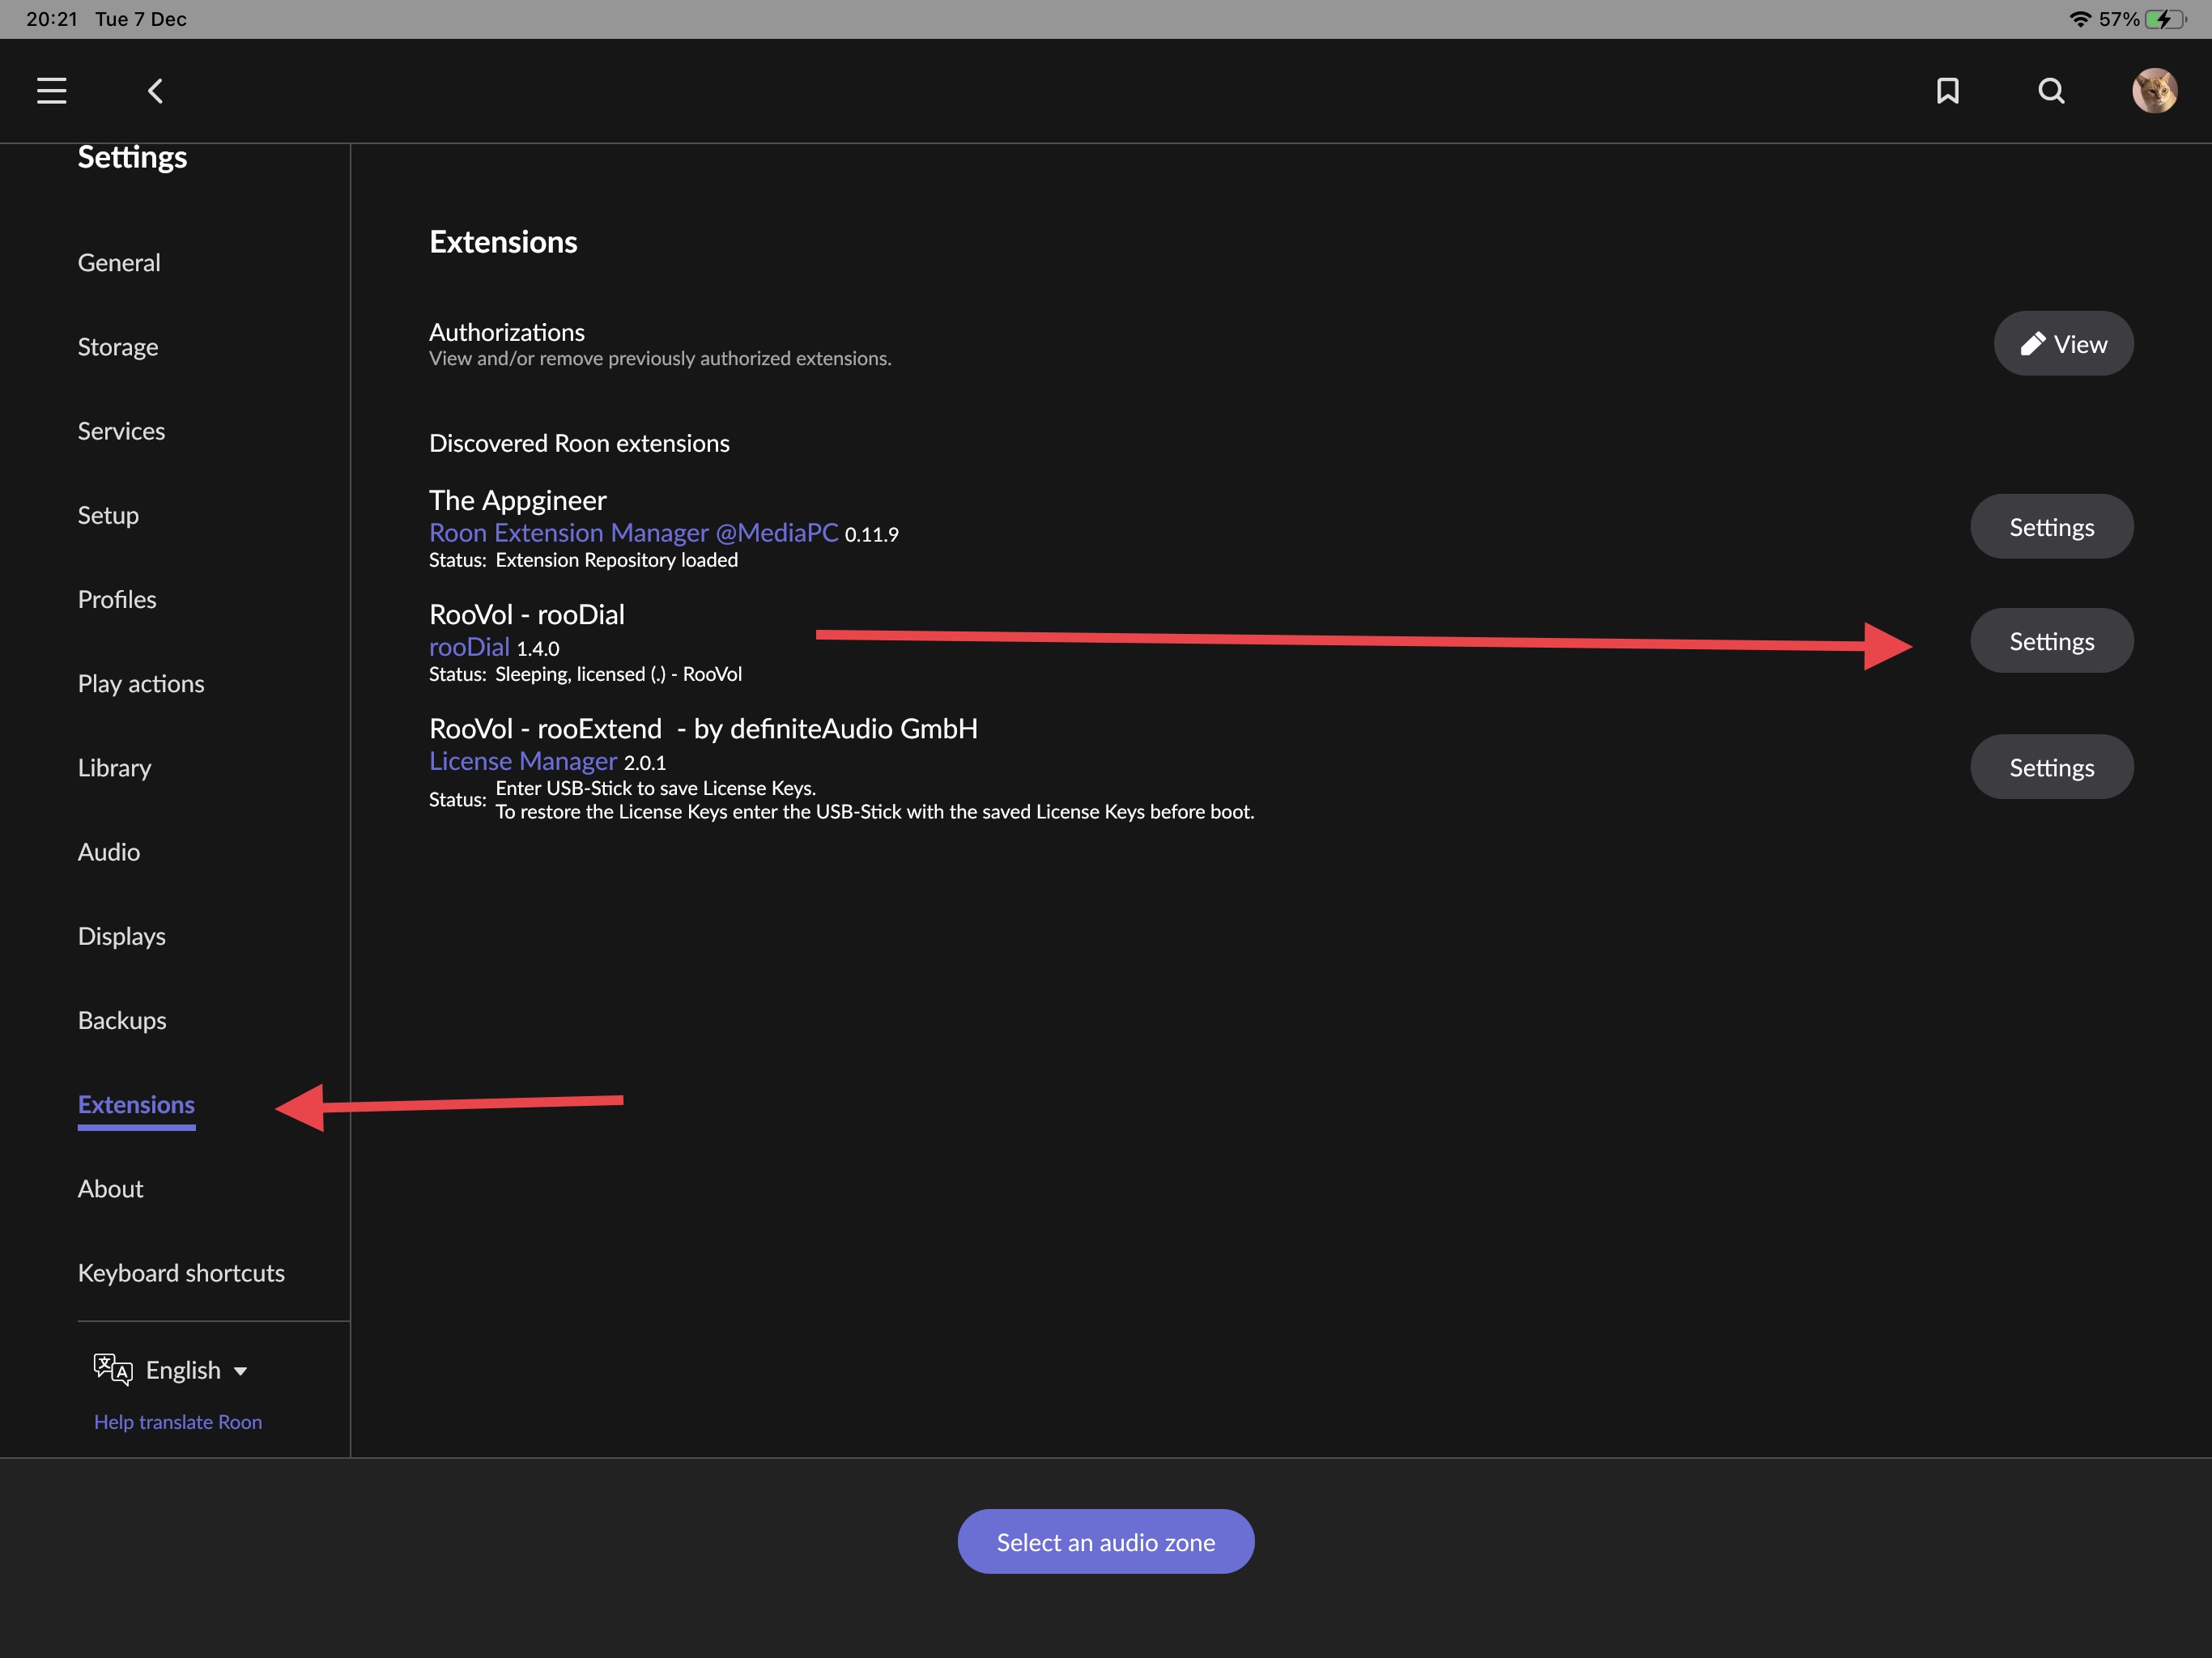Click the rooDial extension name link
The height and width of the screenshot is (1658, 2212).
click(x=469, y=646)
